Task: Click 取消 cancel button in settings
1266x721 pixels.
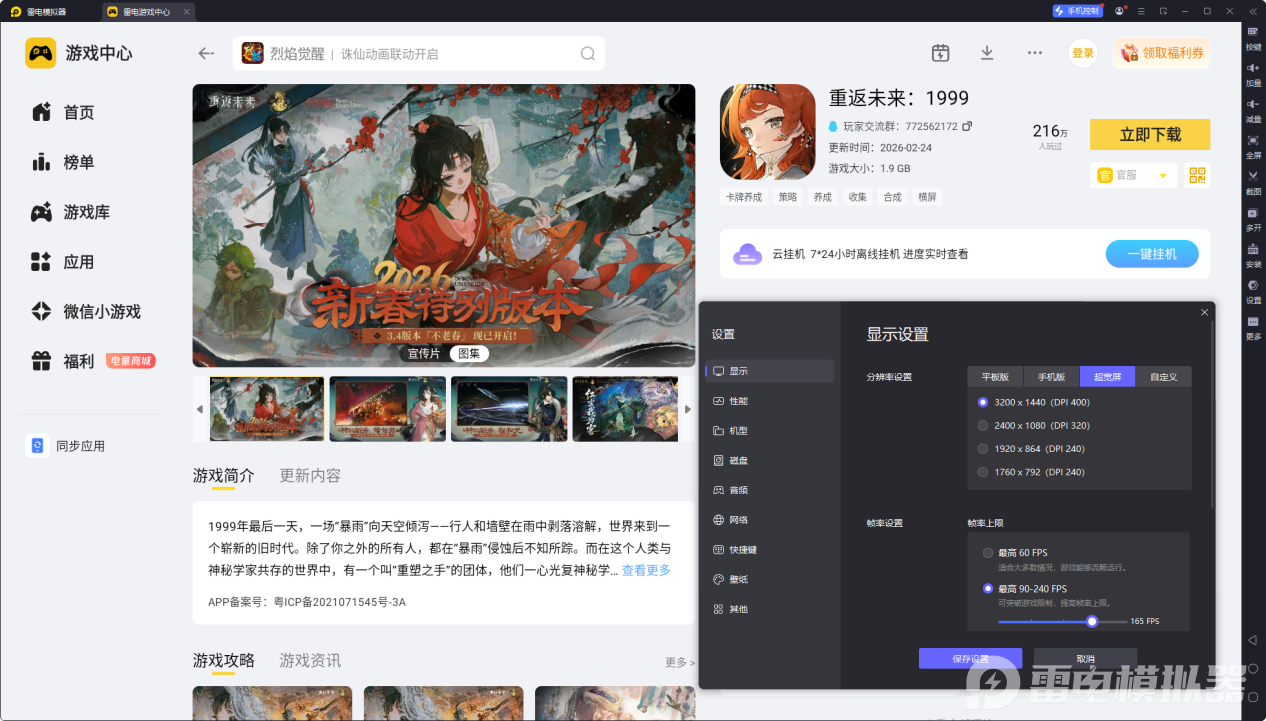Action: click(x=1086, y=659)
